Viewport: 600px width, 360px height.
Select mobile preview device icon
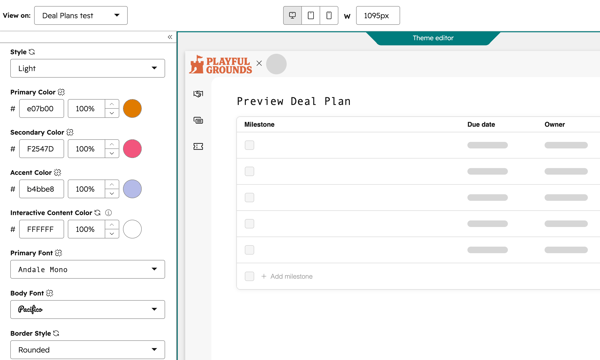(329, 16)
